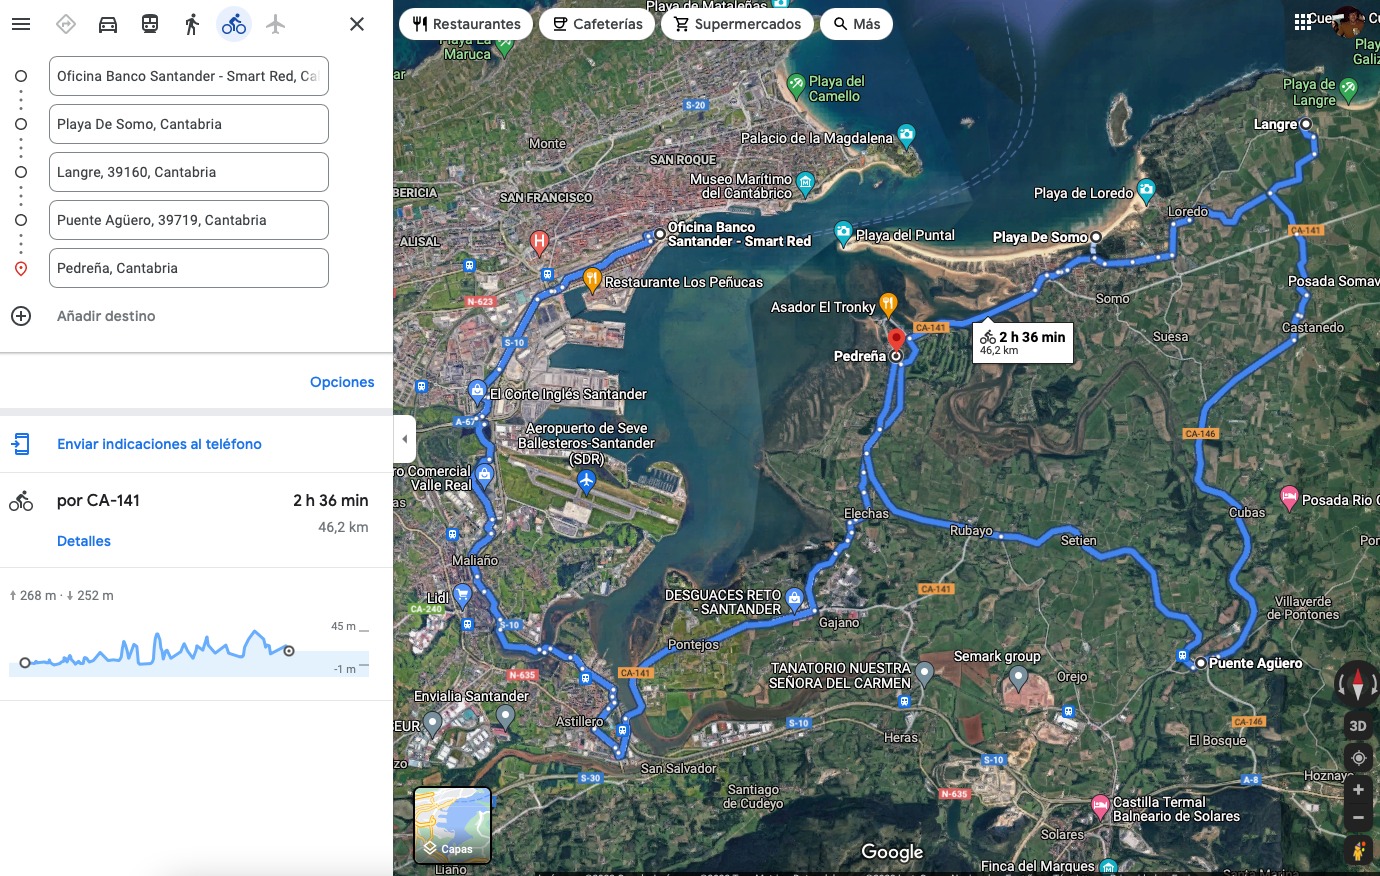Screen dimensions: 1380x876
Task: Collapse the side panel arrow
Action: pos(404,439)
